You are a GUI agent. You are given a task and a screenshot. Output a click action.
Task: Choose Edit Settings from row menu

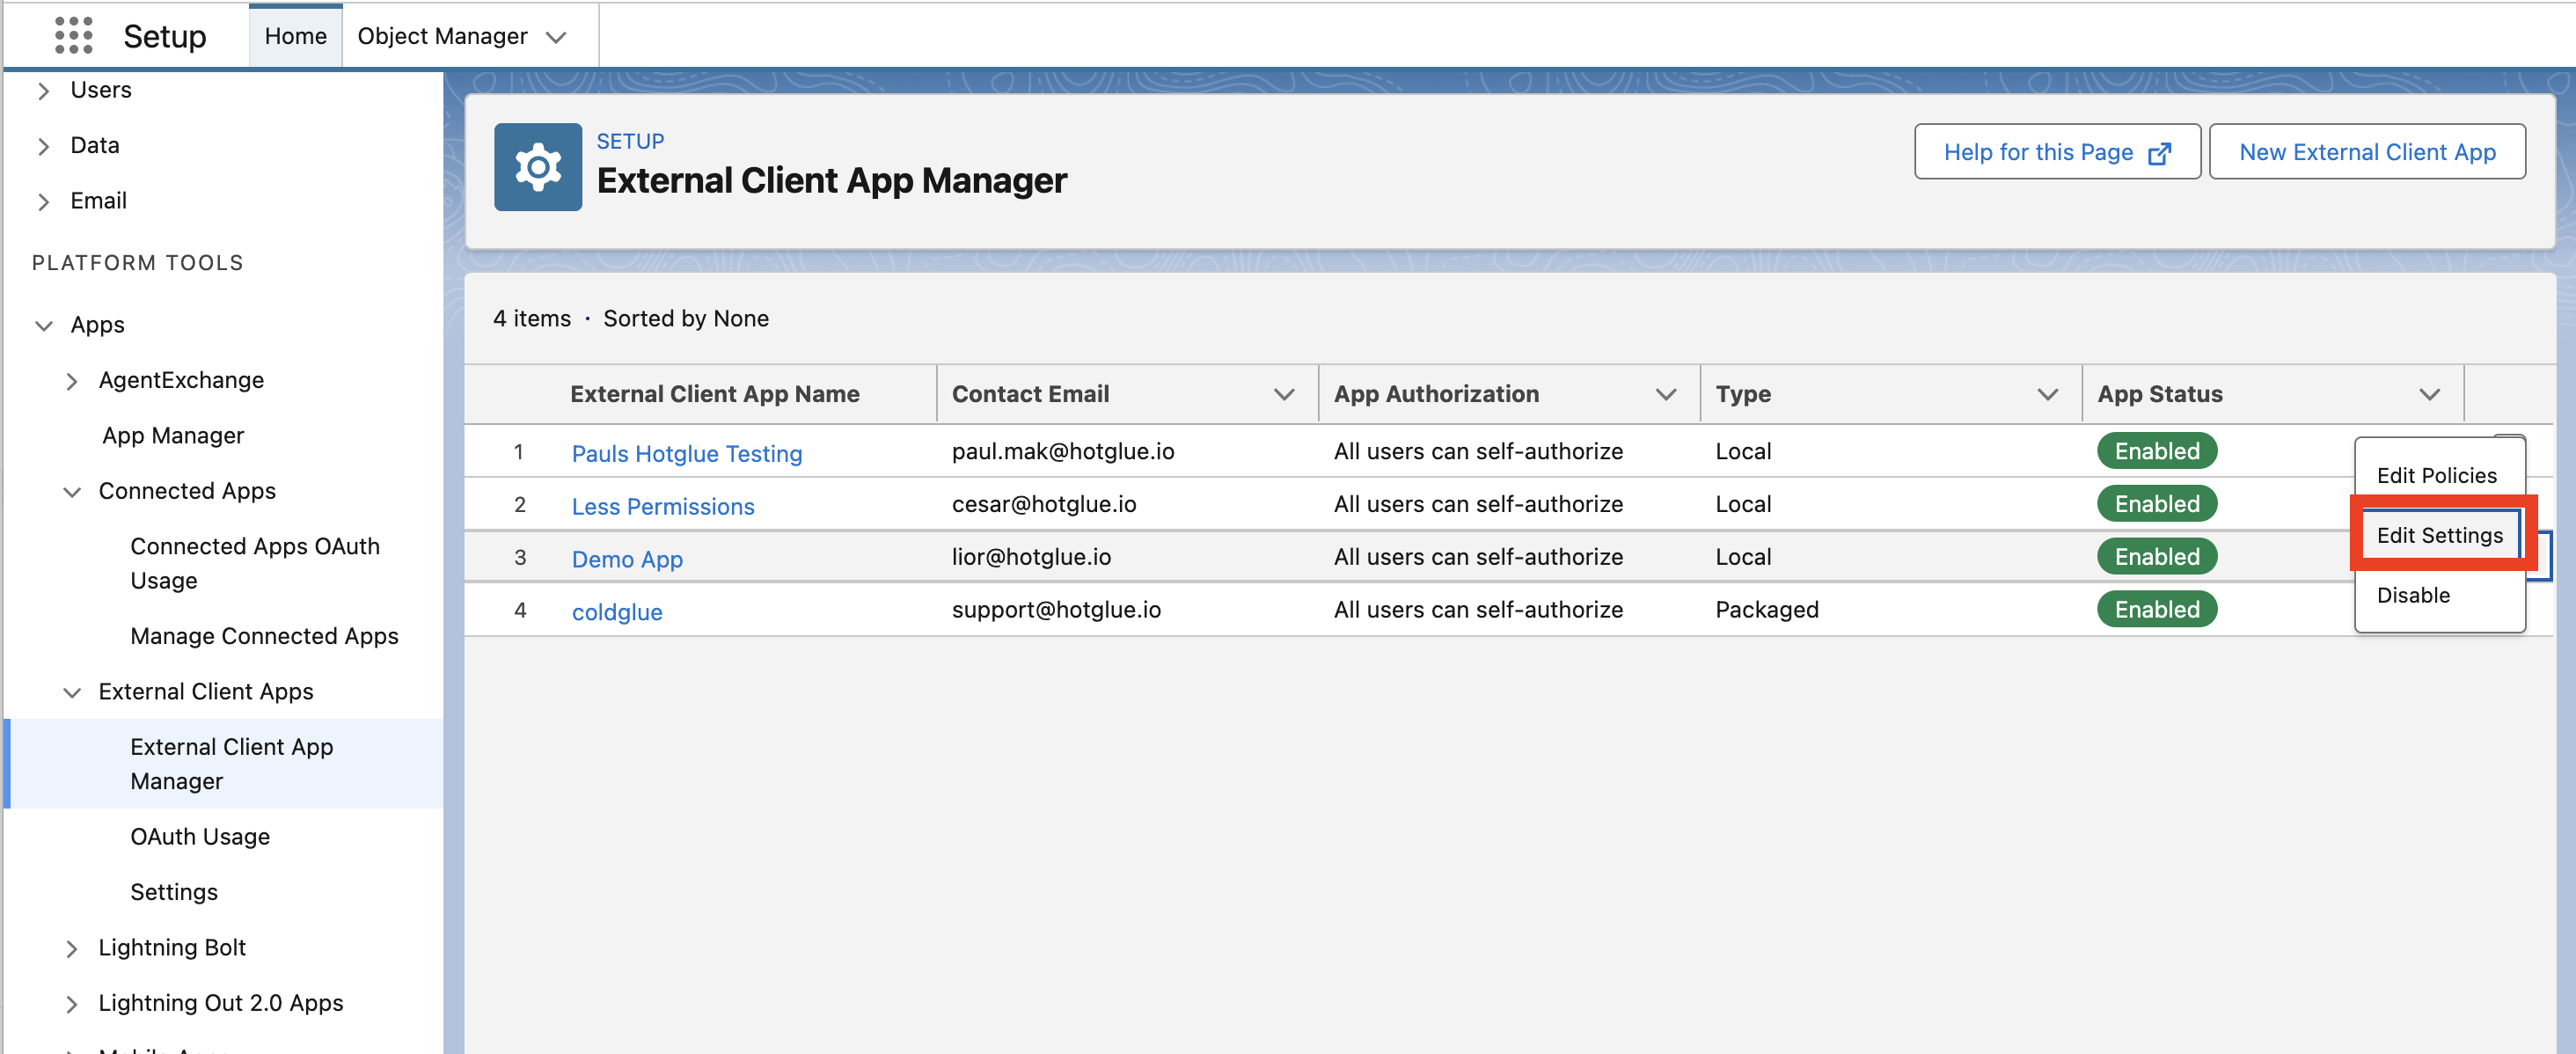[2439, 536]
